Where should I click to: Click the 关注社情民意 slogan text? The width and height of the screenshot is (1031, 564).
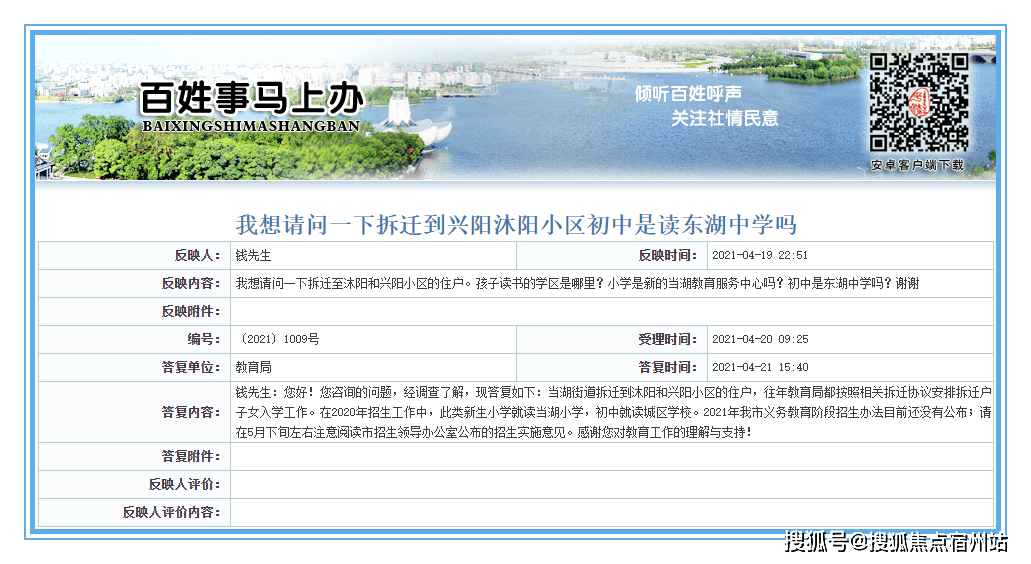[x=725, y=118]
